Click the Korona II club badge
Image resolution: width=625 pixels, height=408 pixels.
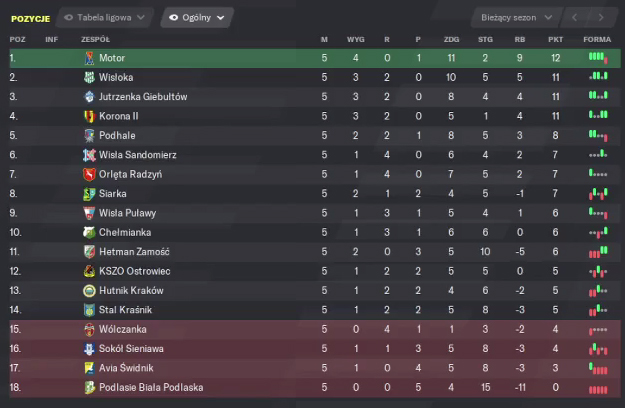coord(90,116)
